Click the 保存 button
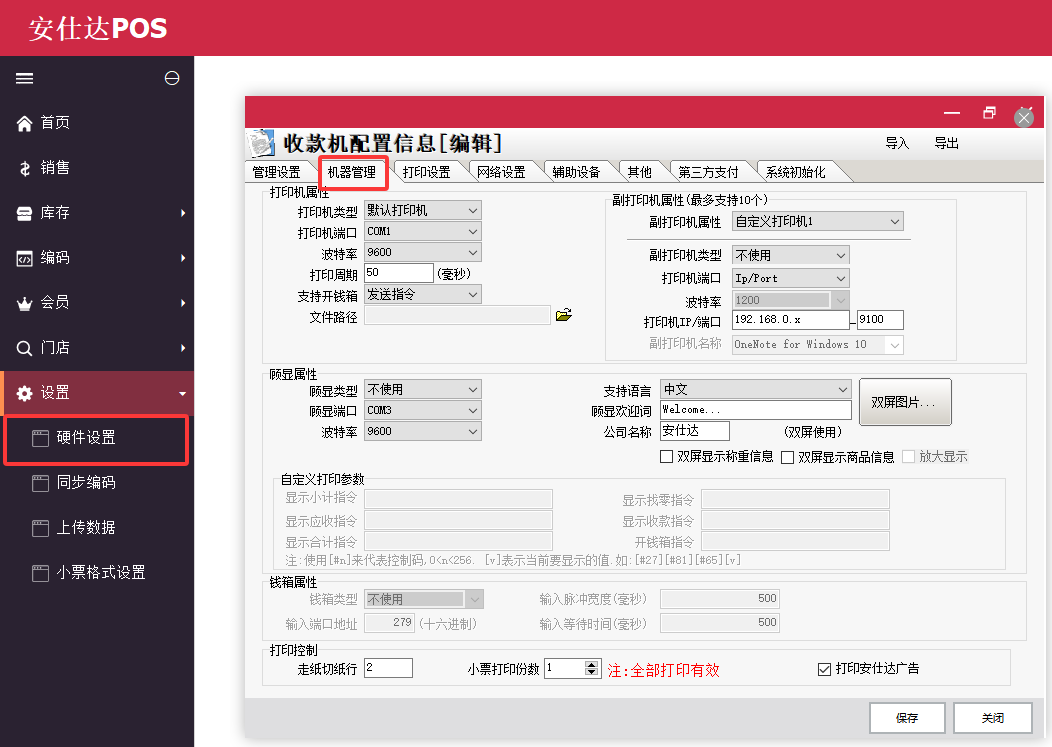 pyautogui.click(x=907, y=718)
